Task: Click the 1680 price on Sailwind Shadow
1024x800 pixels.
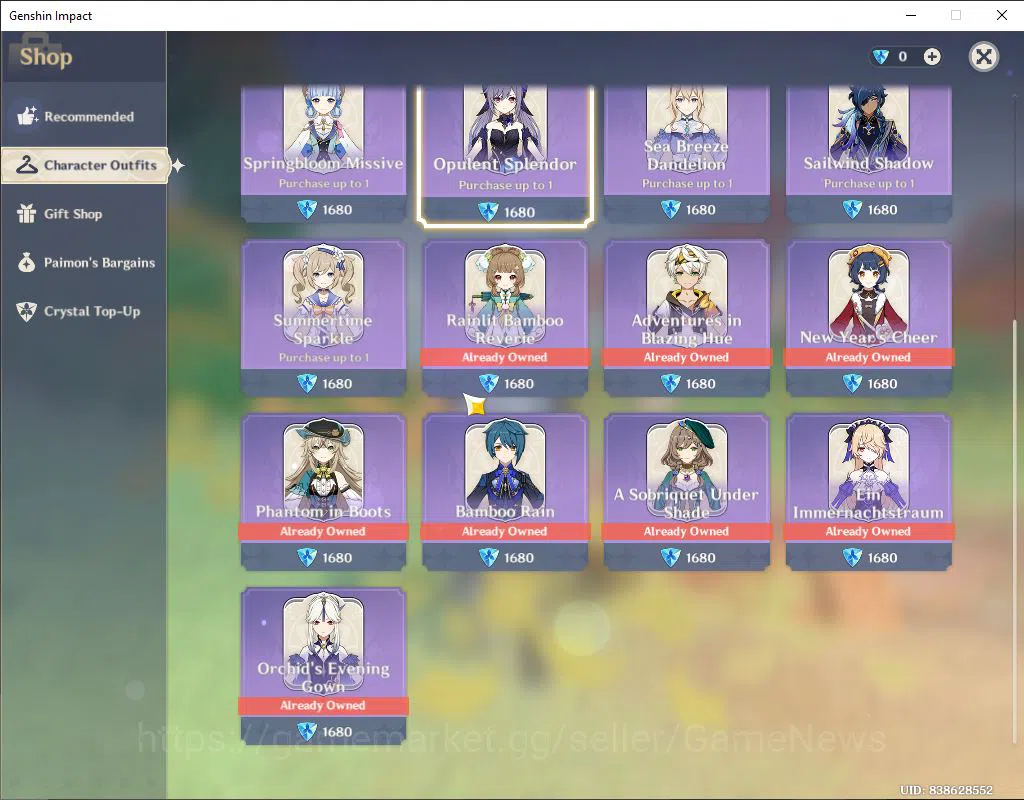Action: pos(882,210)
